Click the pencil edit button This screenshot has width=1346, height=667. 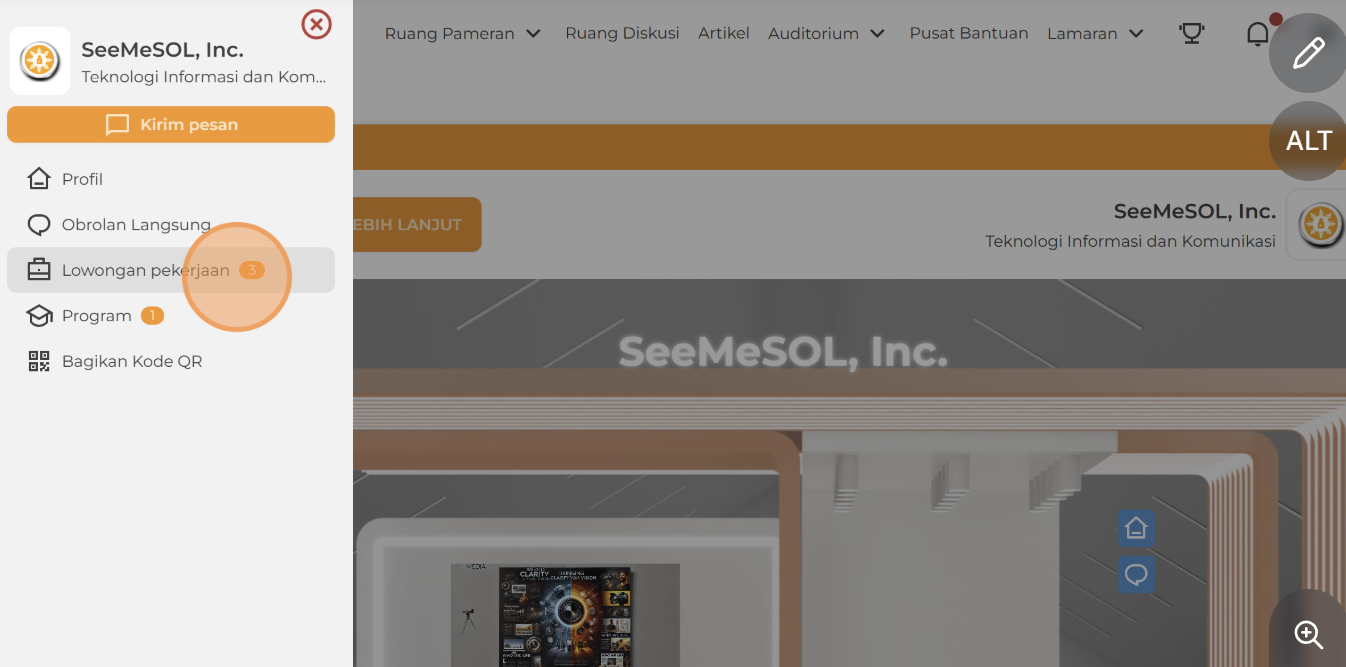tap(1308, 53)
